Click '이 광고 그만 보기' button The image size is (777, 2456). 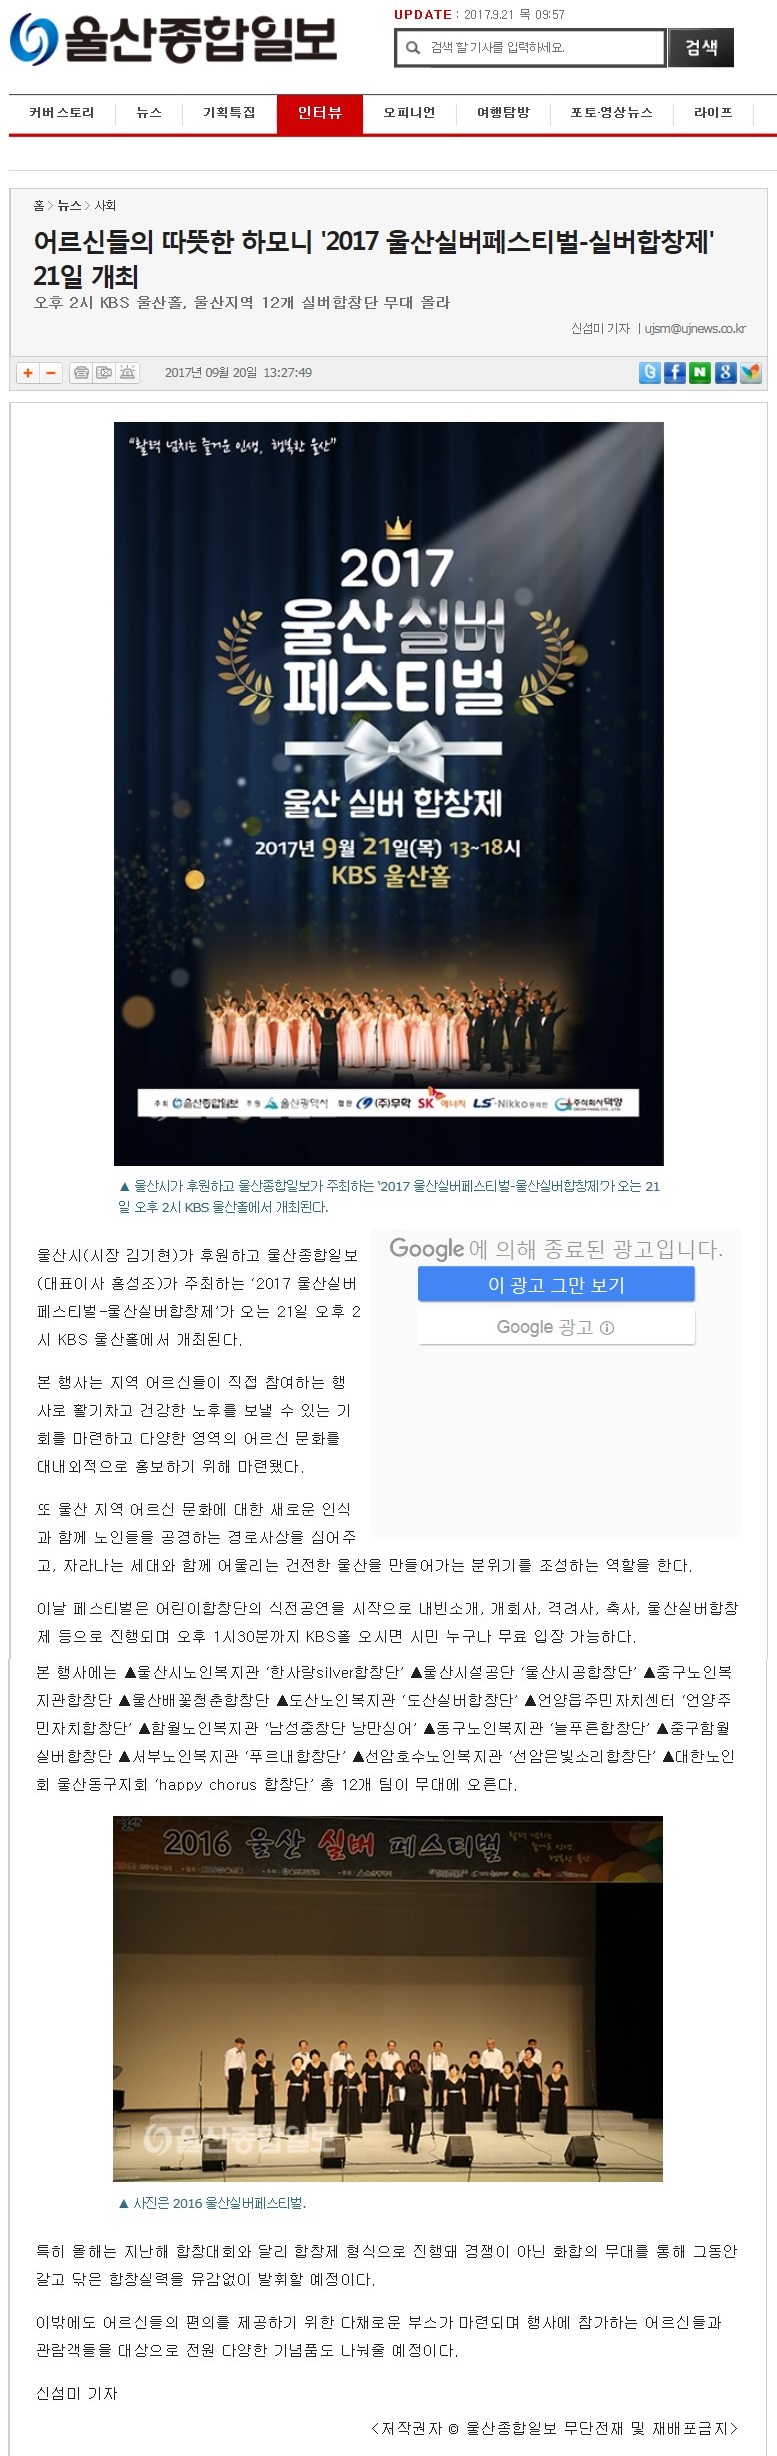(556, 1284)
